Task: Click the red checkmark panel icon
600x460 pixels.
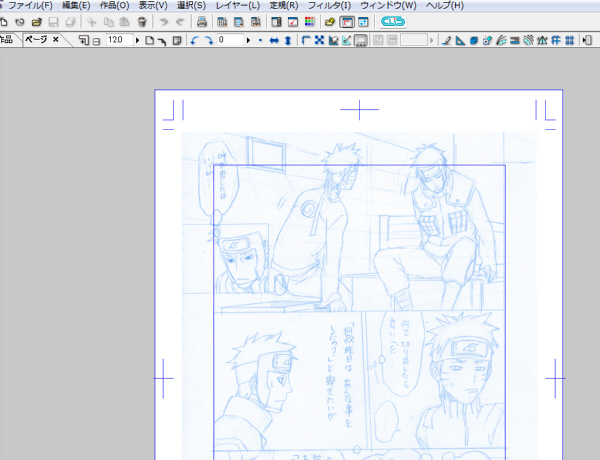Action: 293,22
